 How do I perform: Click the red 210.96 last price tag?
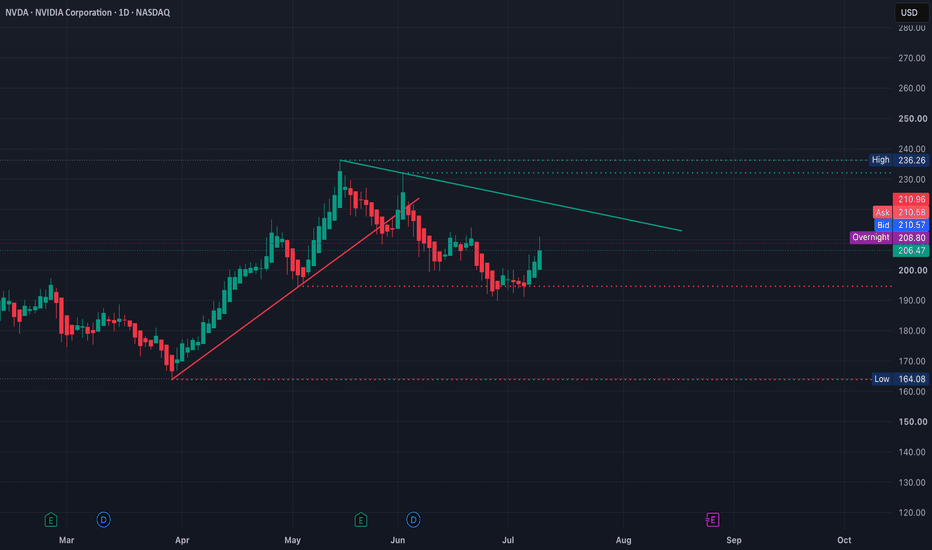(x=911, y=199)
